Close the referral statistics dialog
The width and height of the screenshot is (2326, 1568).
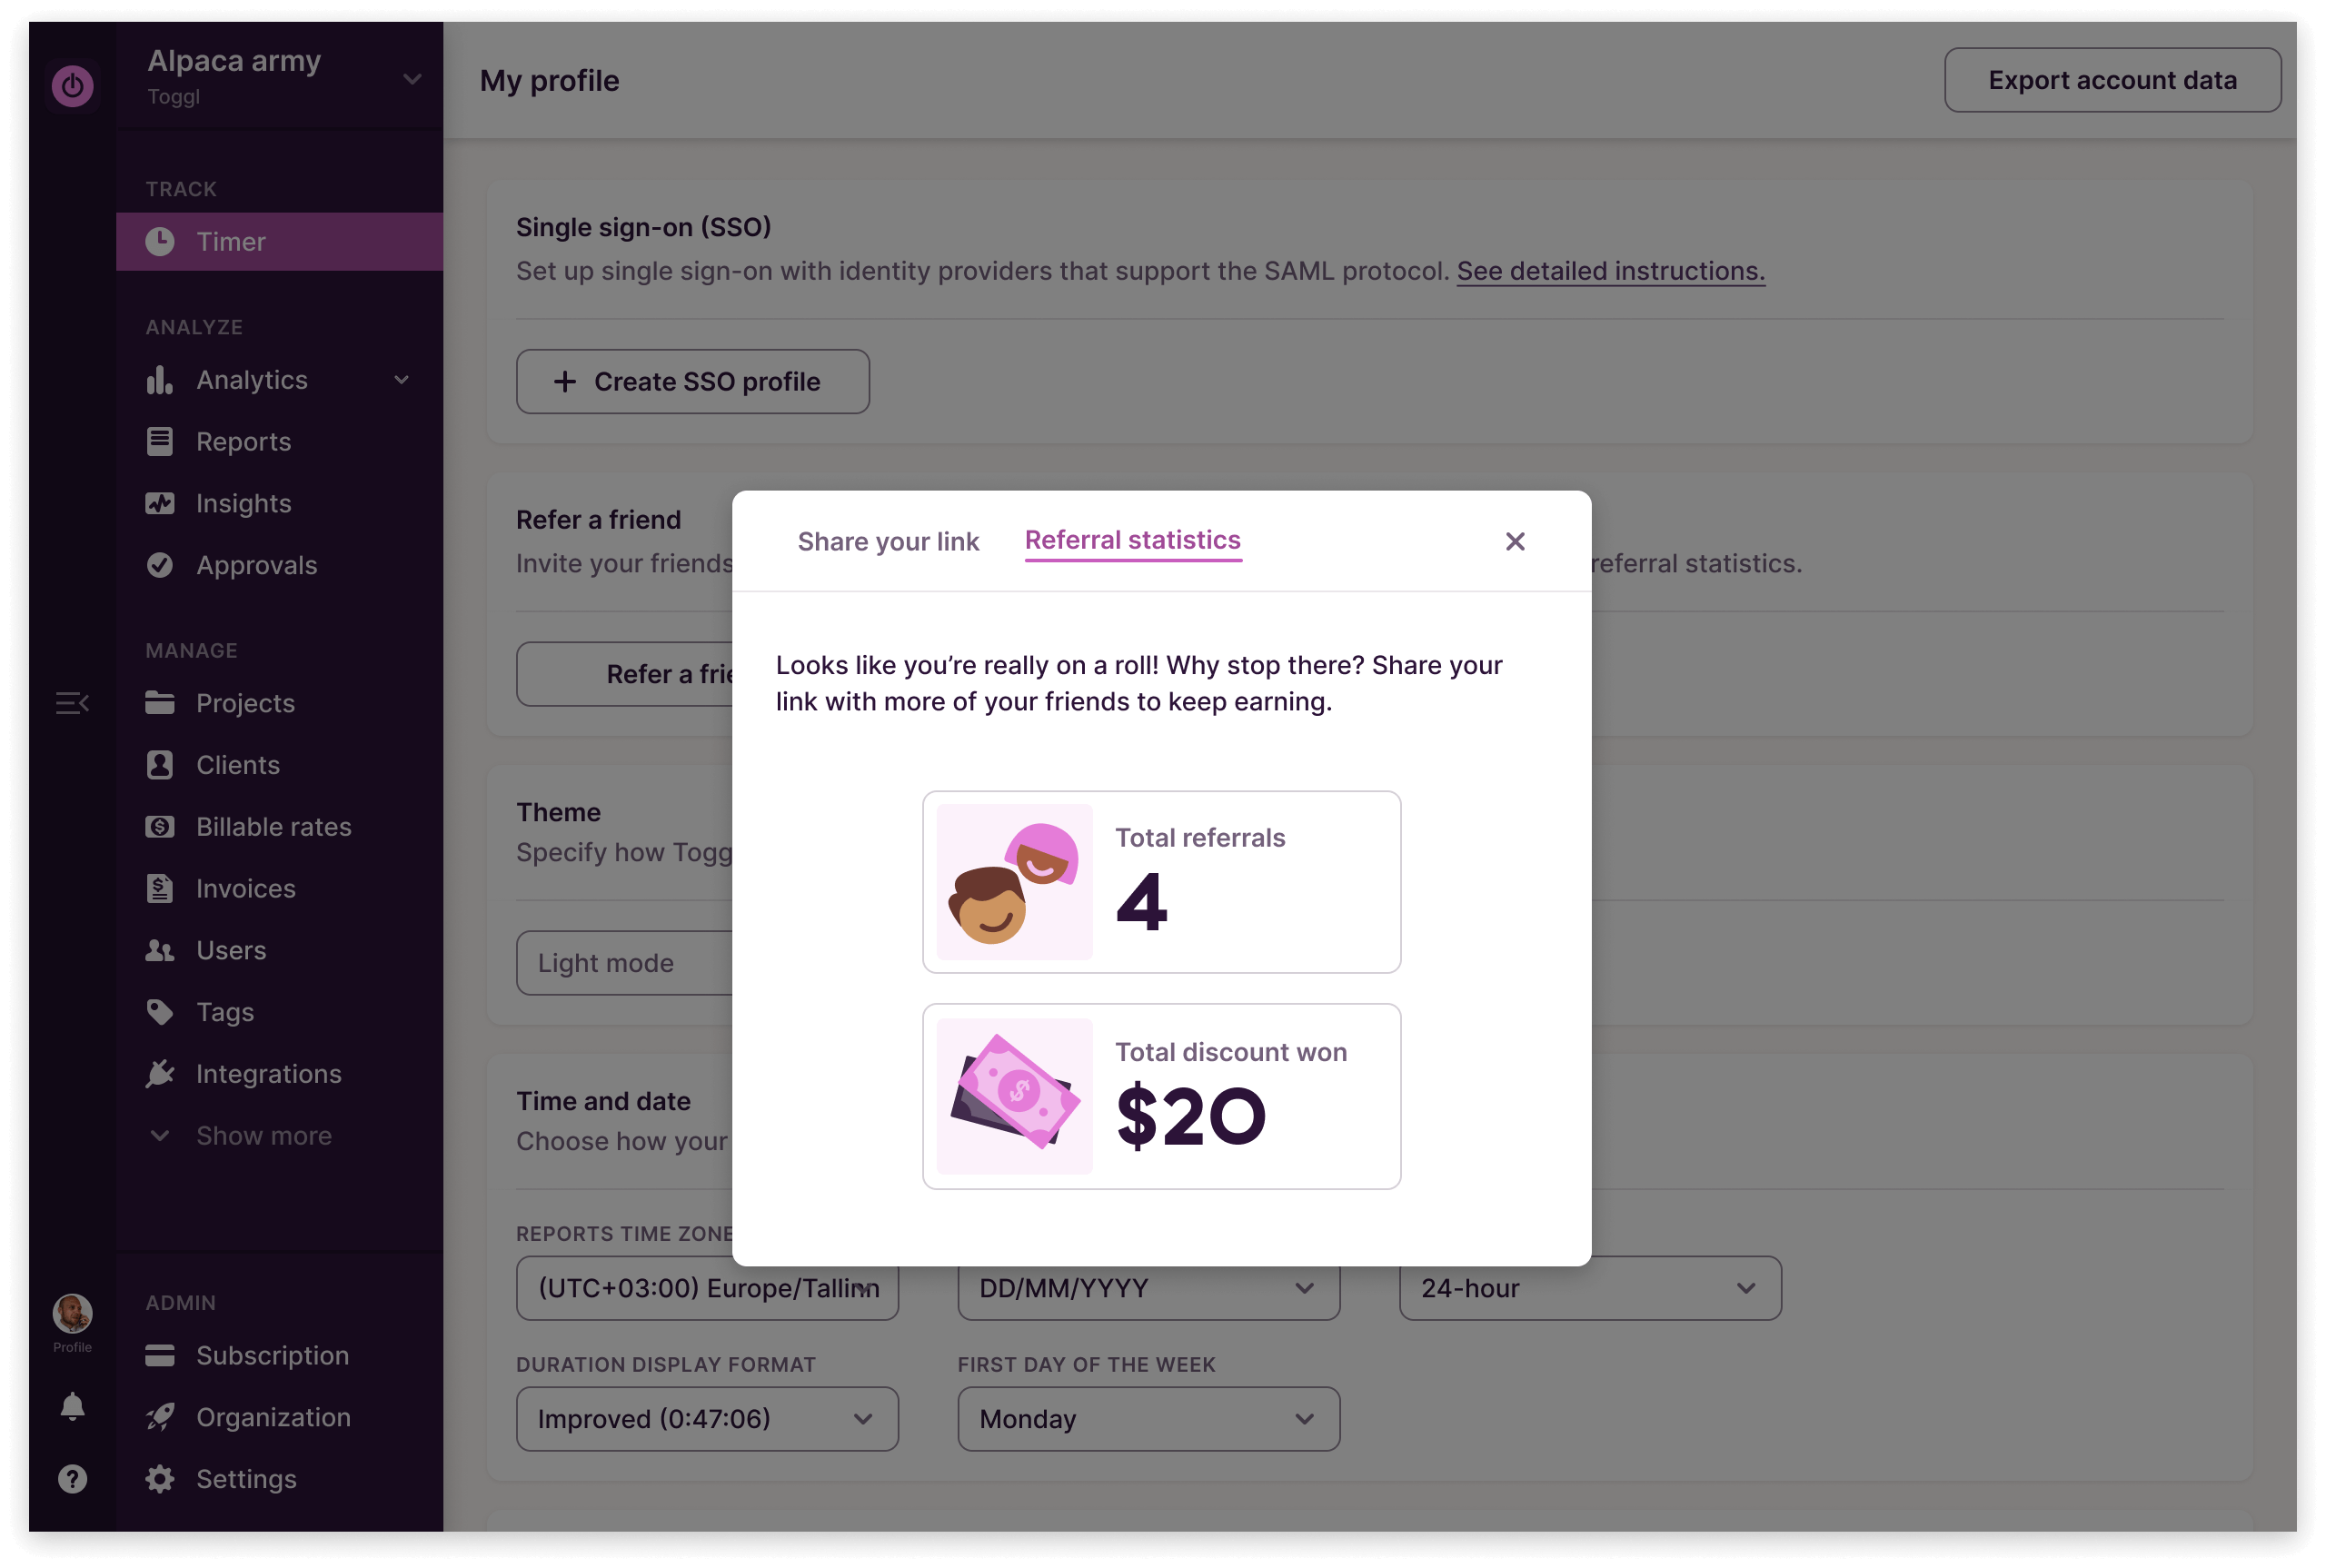click(1515, 541)
